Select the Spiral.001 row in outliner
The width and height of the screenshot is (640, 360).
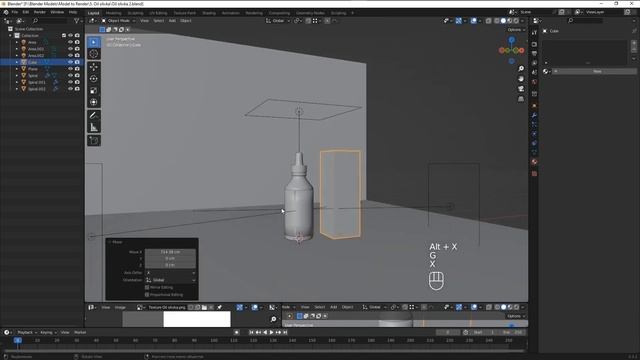41,82
